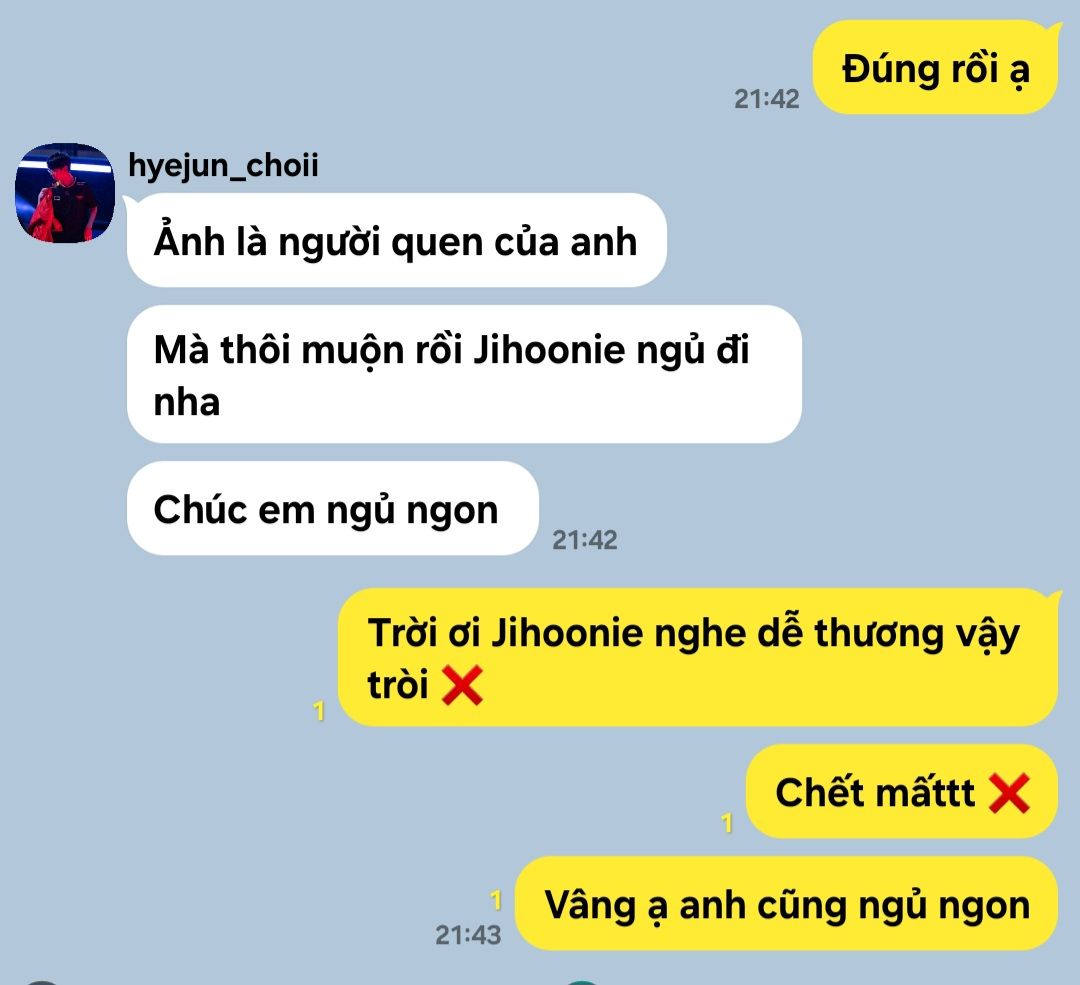This screenshot has height=985, width=1080.
Task: Tap the 'Chết mấttt' message bubble
Action: coord(902,791)
